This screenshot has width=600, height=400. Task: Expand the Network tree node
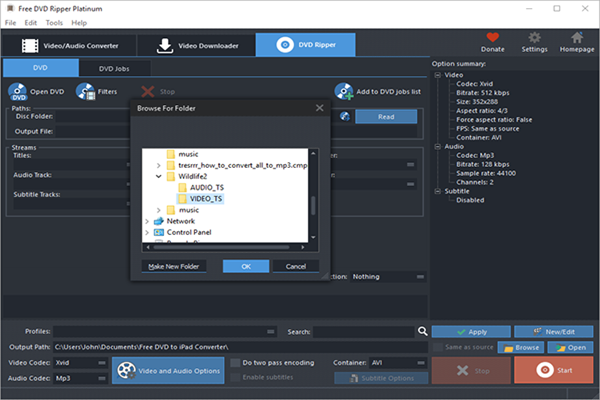coord(148,221)
